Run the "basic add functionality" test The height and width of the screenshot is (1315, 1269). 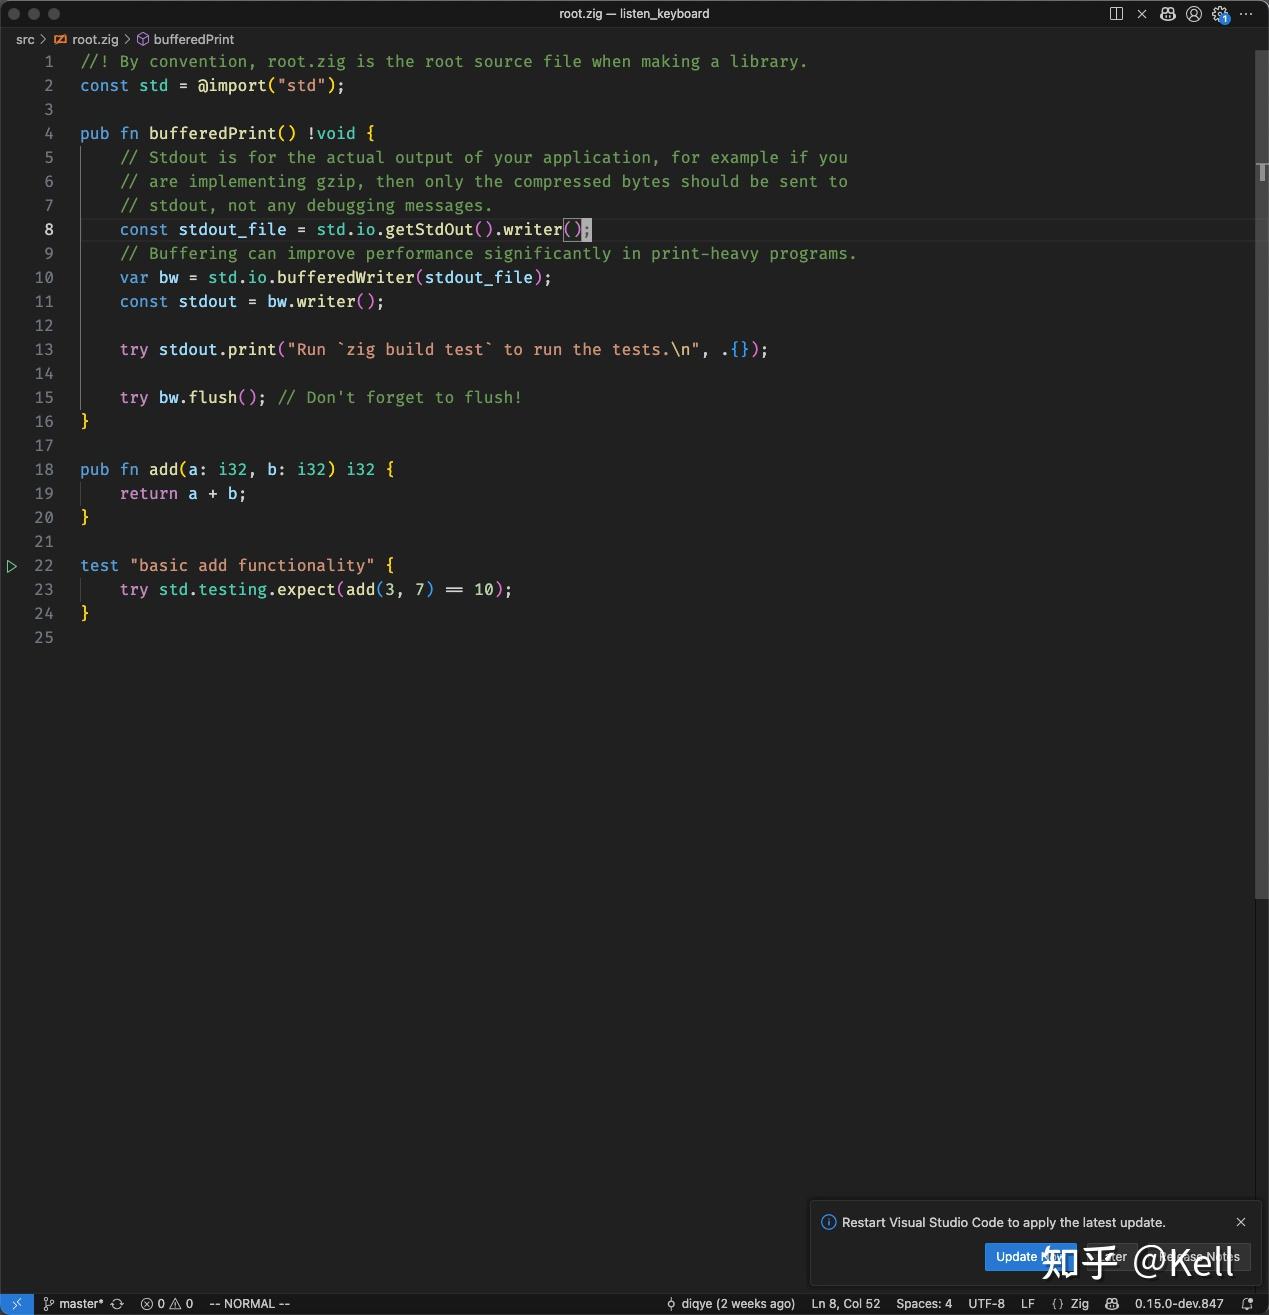coord(12,566)
